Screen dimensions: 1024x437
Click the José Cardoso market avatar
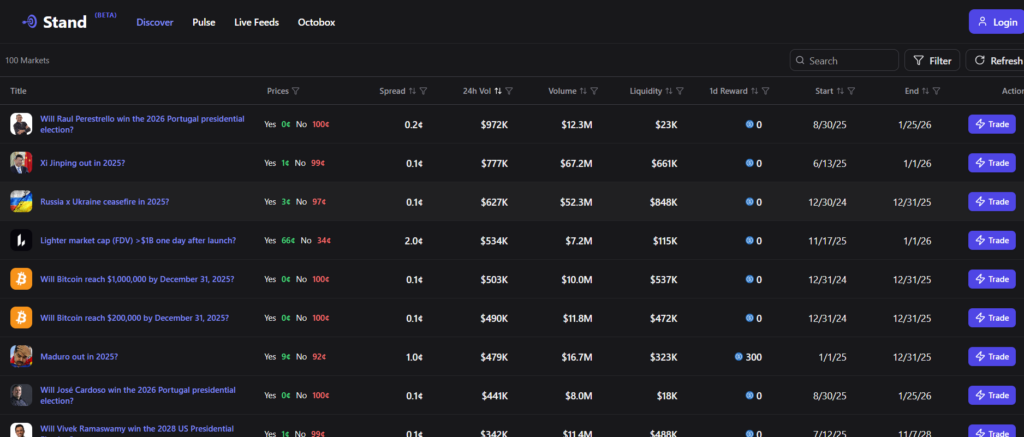[21, 395]
